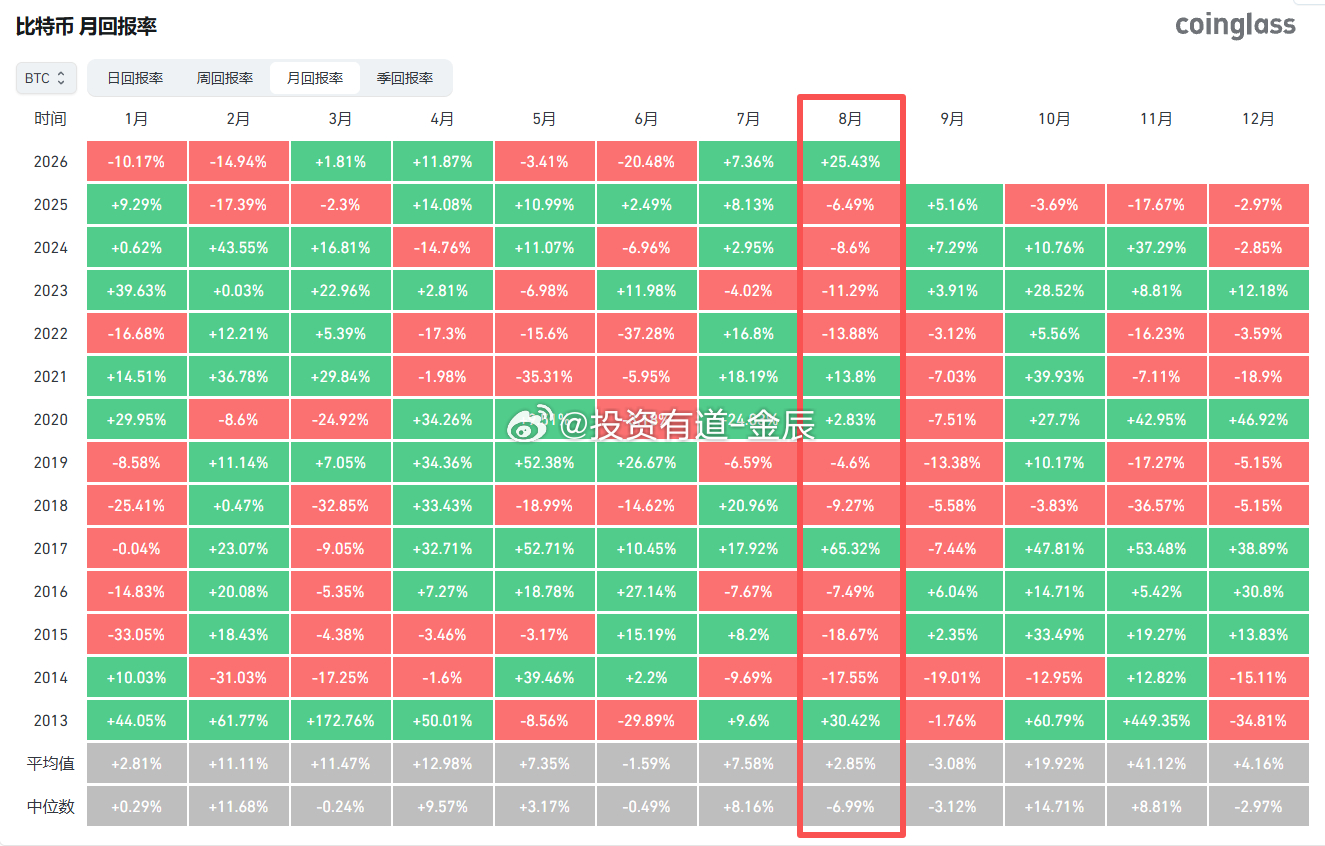Click the 12月 column header
Screen dimensions: 1325x846
point(1259,119)
